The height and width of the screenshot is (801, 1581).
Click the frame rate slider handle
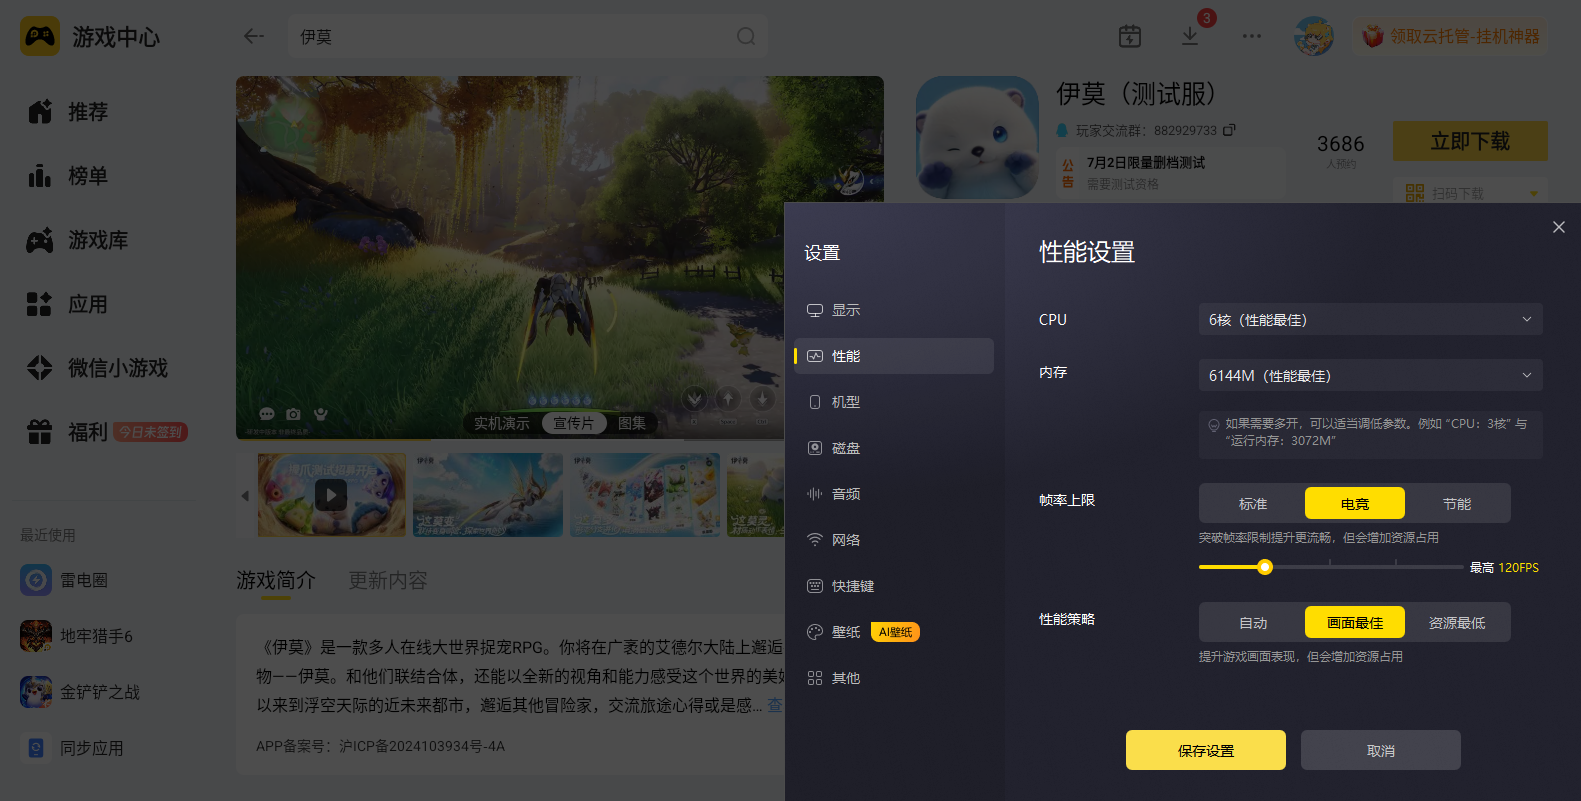[x=1265, y=567]
